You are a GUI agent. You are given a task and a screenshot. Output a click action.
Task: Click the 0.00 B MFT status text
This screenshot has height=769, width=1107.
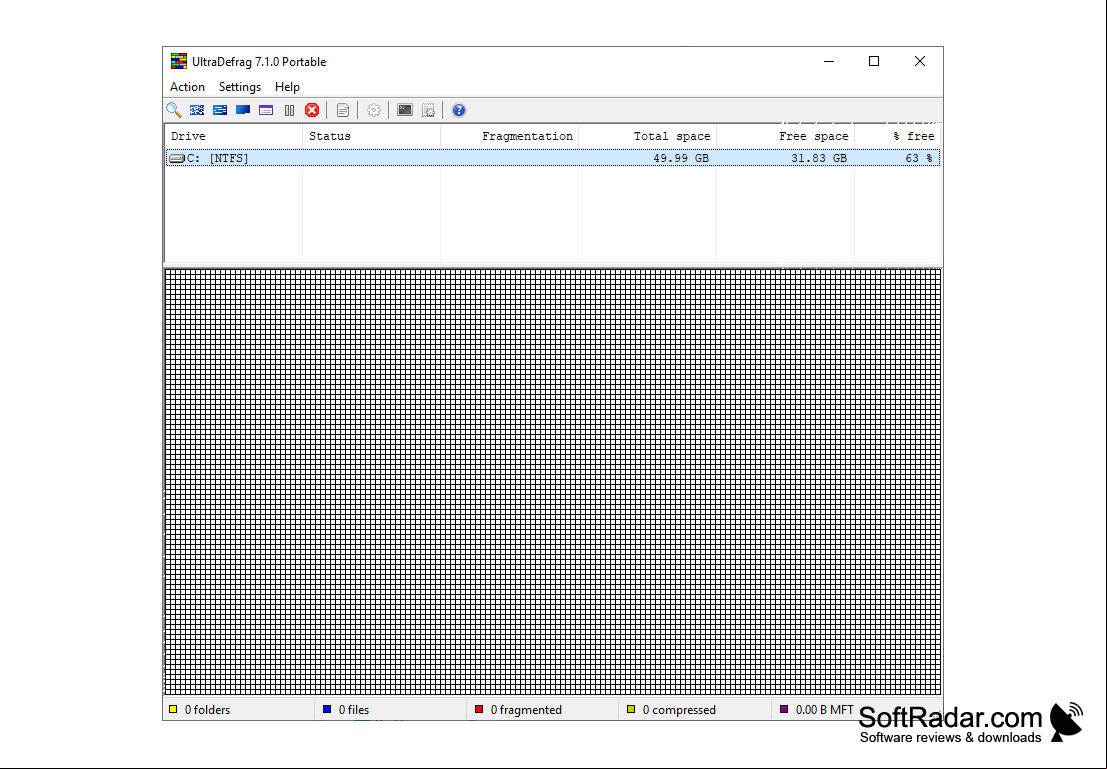(825, 710)
